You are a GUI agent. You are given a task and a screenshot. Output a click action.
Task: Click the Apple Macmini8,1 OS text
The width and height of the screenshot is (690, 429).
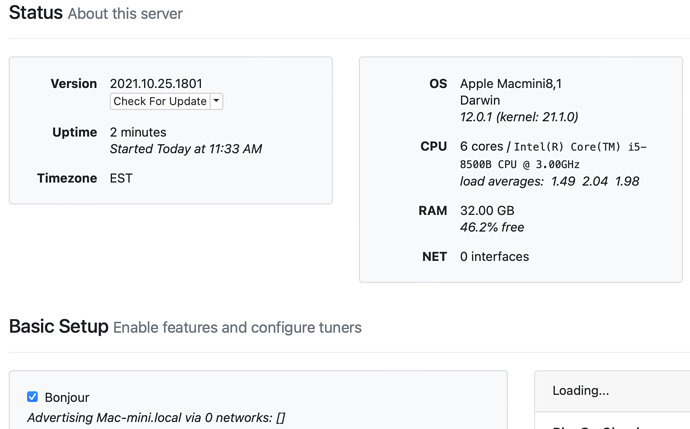[510, 84]
